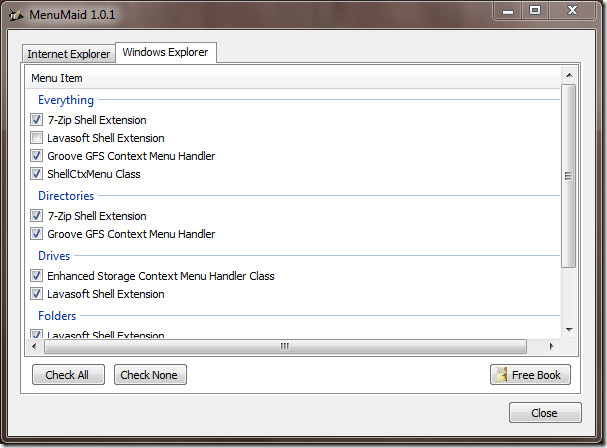Click the vertical scrollbar up arrow
Image resolution: width=607 pixels, height=448 pixels.
point(569,75)
